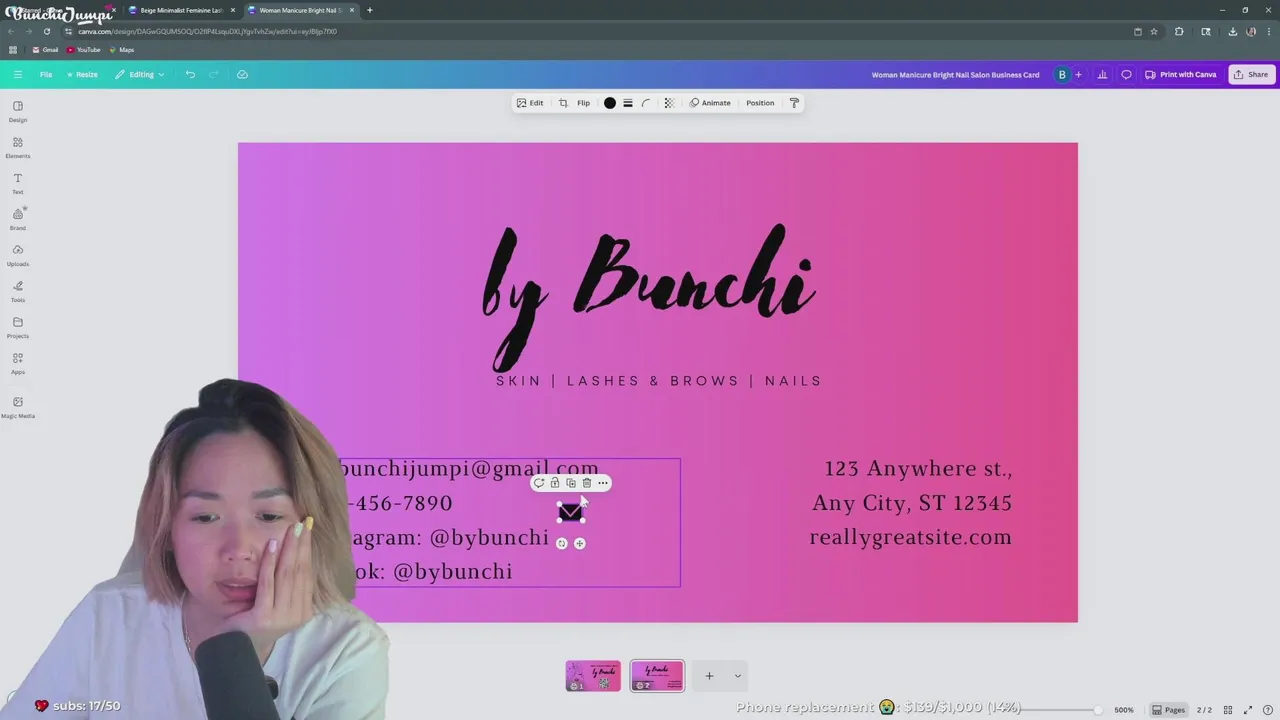1280x720 pixels.
Task: Open grid view of pages
Action: pyautogui.click(x=1228, y=710)
